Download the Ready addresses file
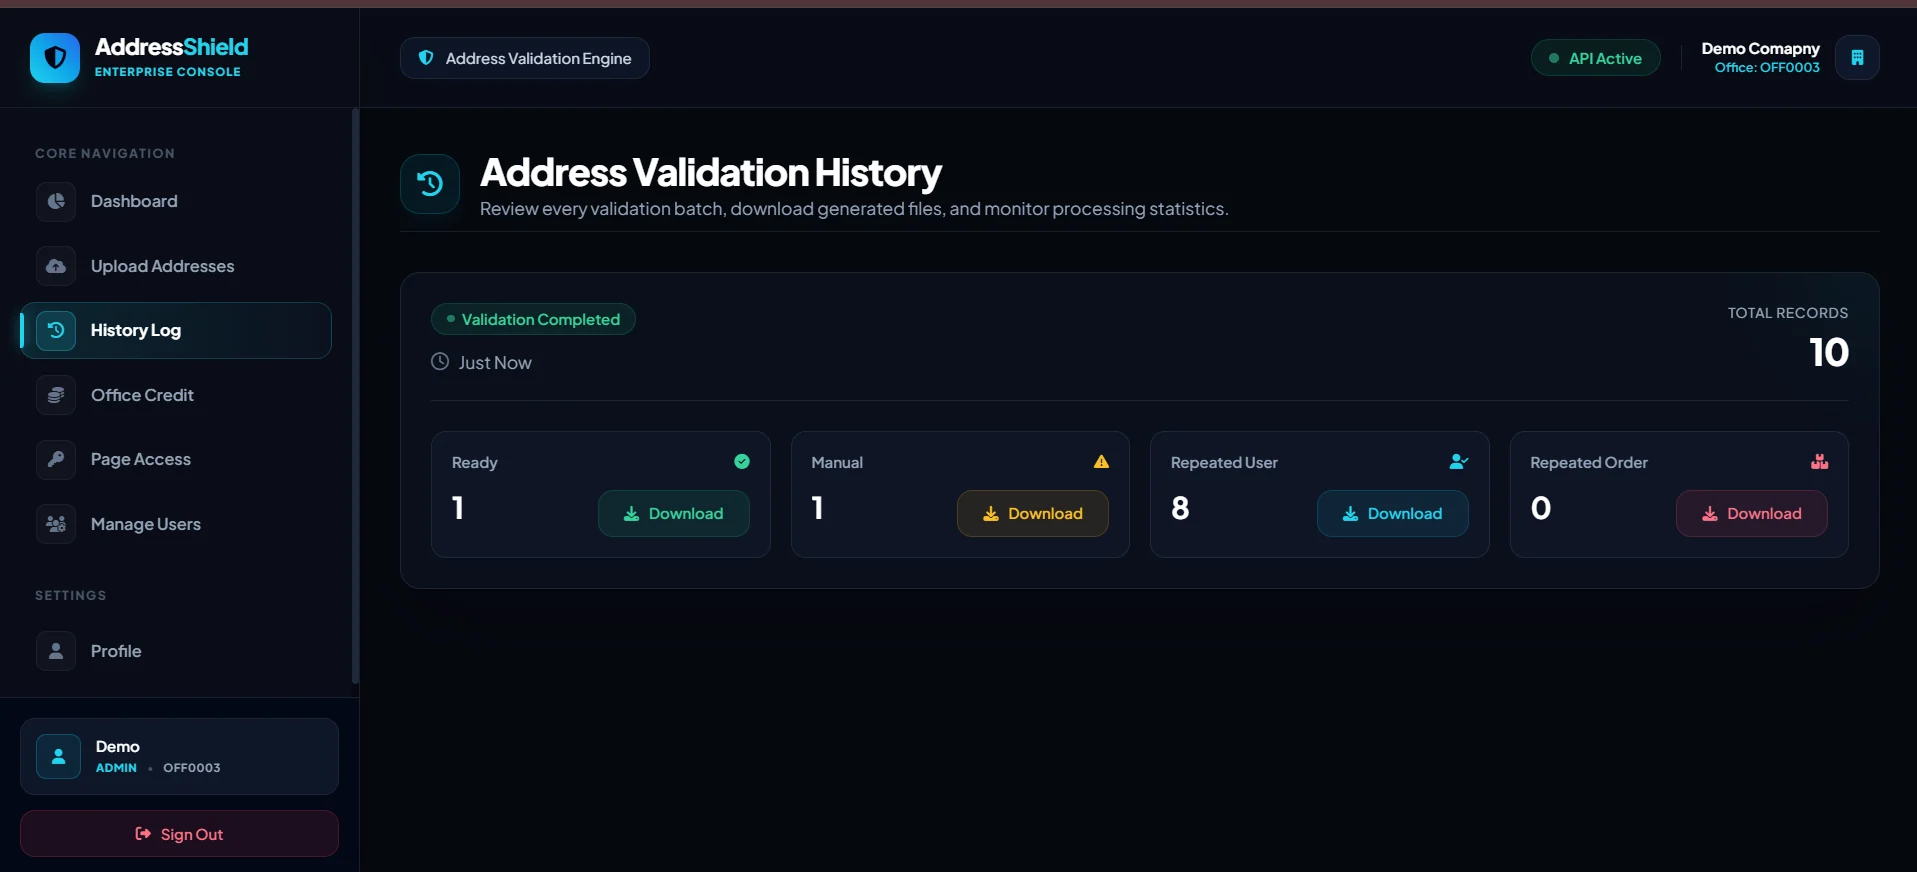 click(674, 513)
